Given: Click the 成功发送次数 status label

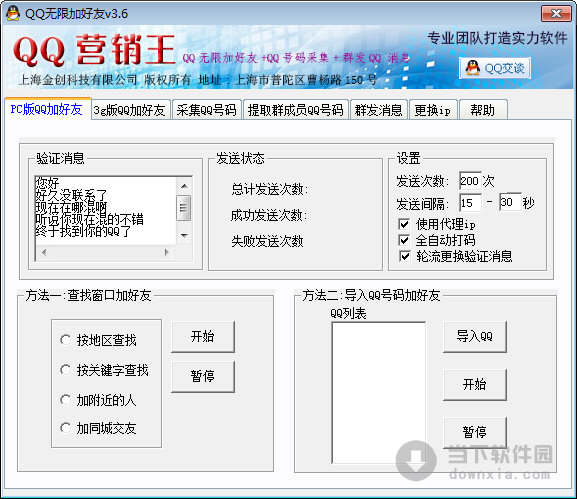Looking at the screenshot, I should click(x=269, y=216).
